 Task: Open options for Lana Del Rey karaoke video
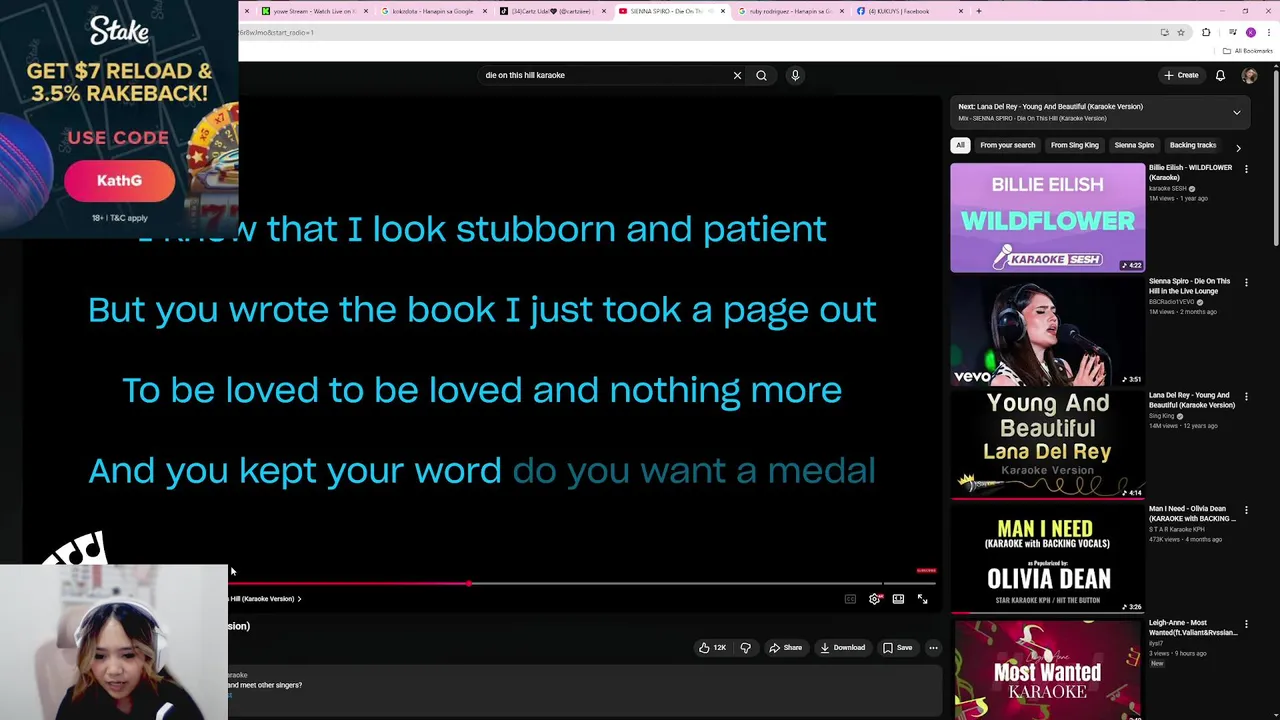click(x=1246, y=397)
